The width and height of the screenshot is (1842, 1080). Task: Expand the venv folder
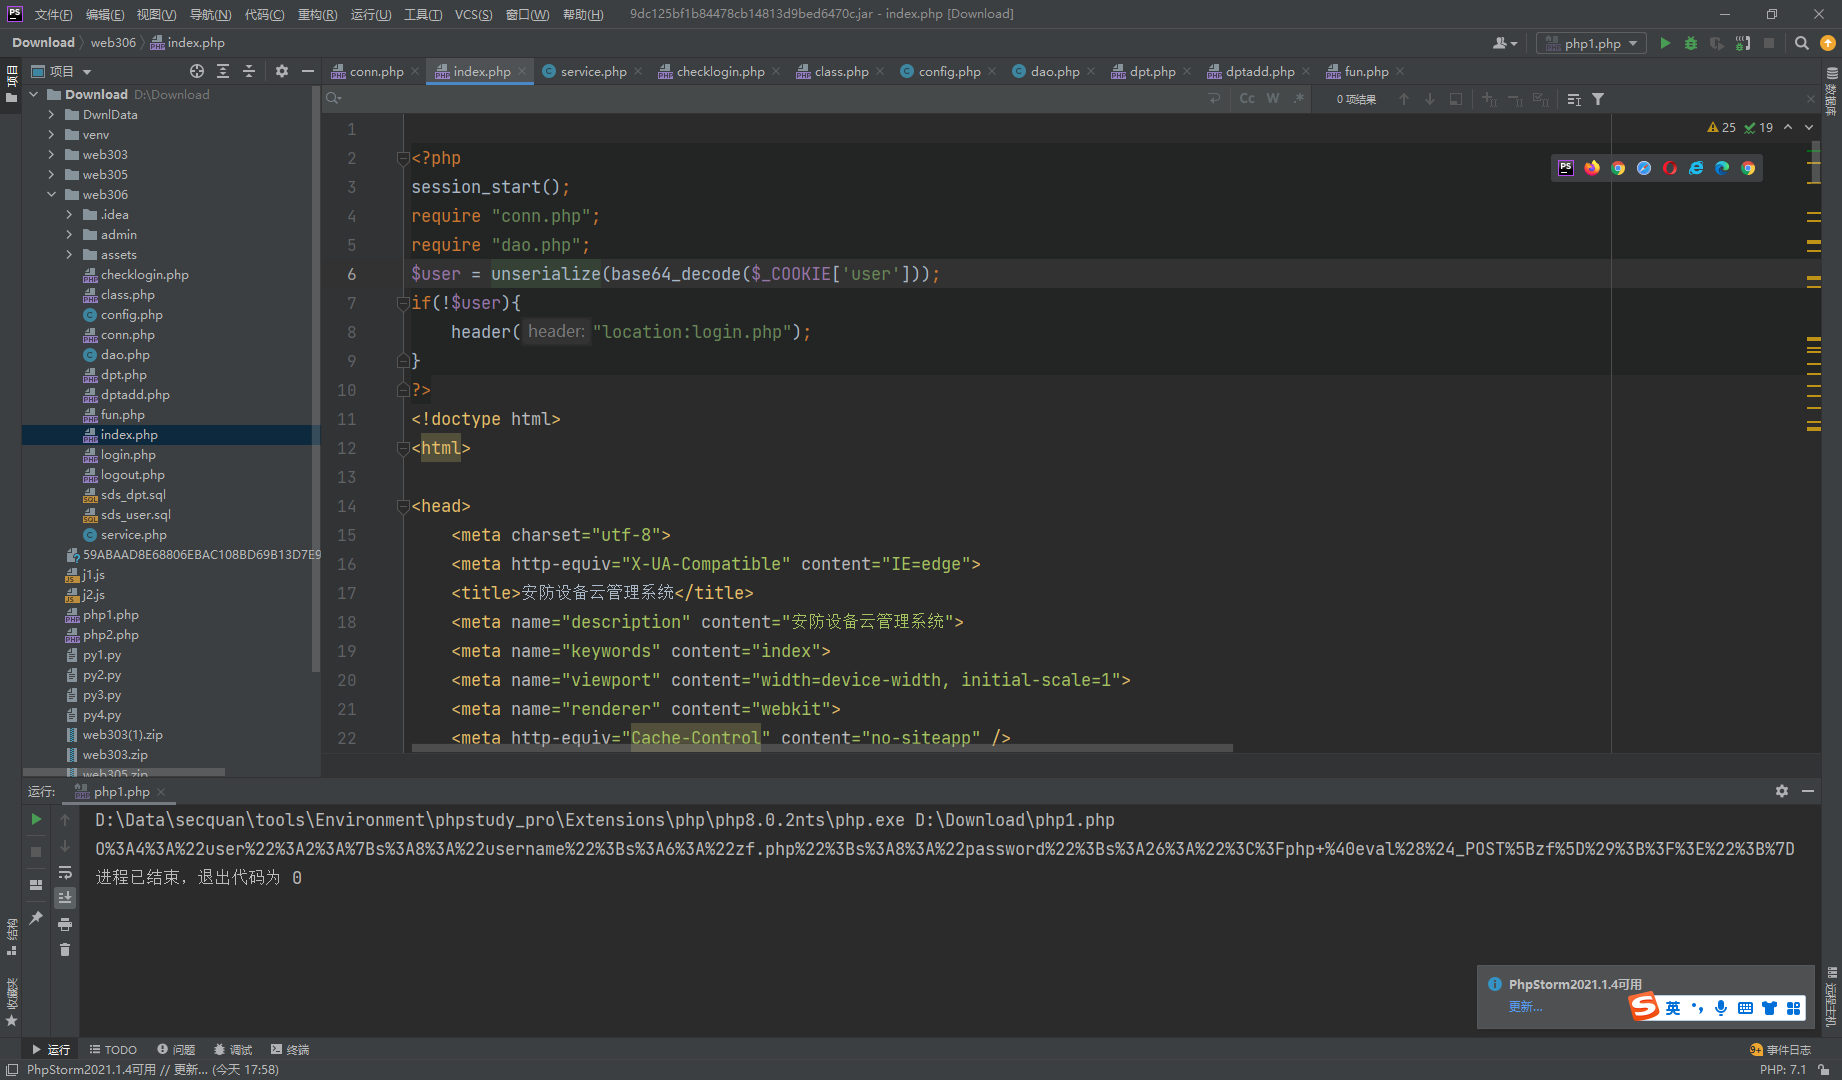(x=51, y=135)
